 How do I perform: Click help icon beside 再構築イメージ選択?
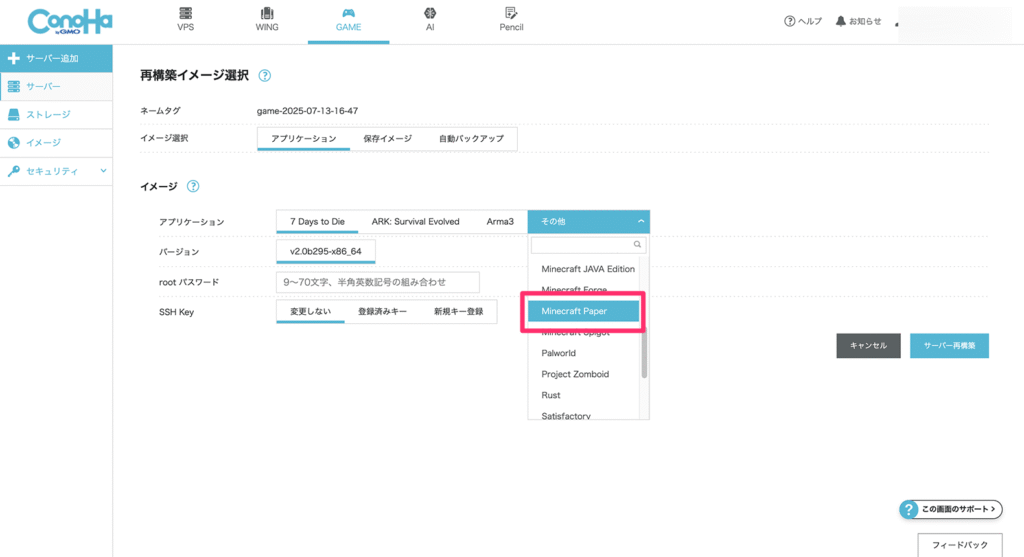pyautogui.click(x=264, y=76)
